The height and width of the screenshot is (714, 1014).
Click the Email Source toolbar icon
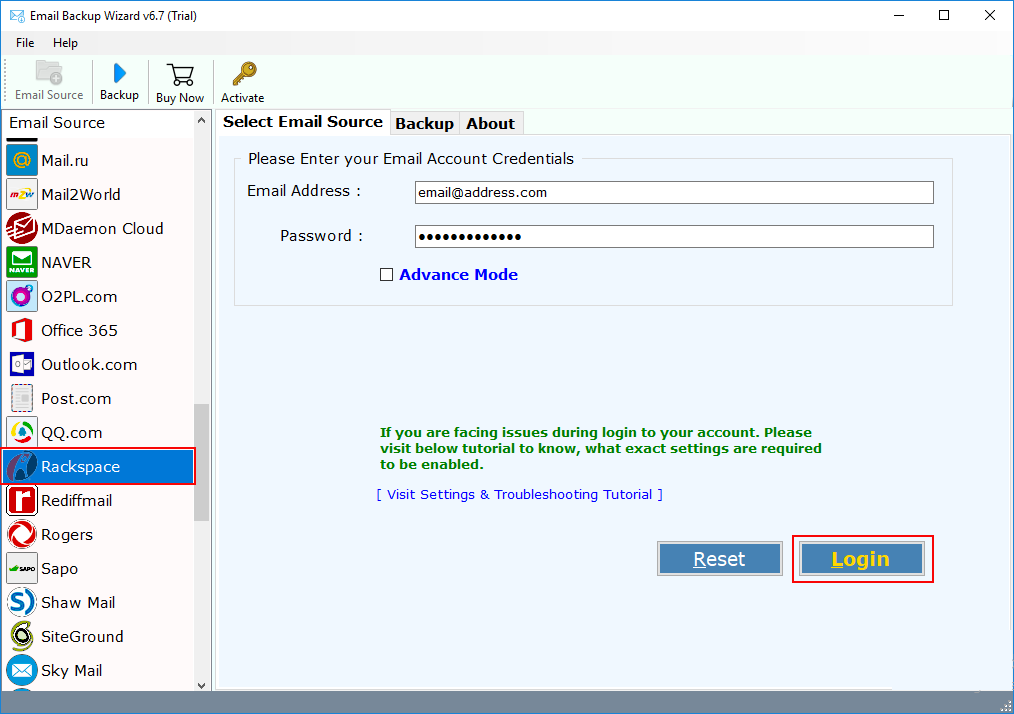point(49,72)
